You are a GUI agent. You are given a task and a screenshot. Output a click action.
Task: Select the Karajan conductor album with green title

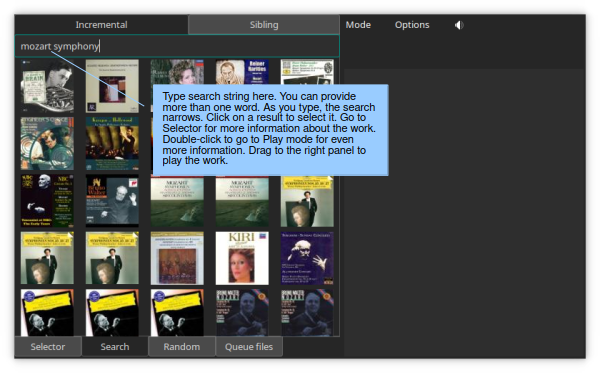[112, 143]
